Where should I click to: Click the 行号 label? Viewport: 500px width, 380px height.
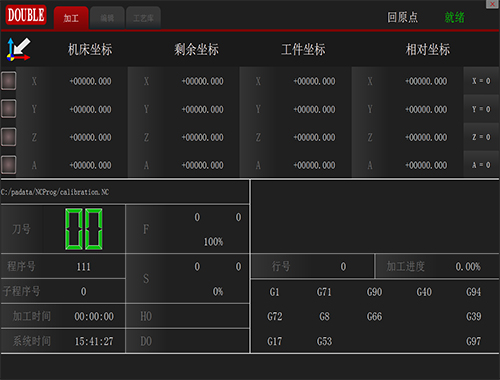[x=281, y=266]
